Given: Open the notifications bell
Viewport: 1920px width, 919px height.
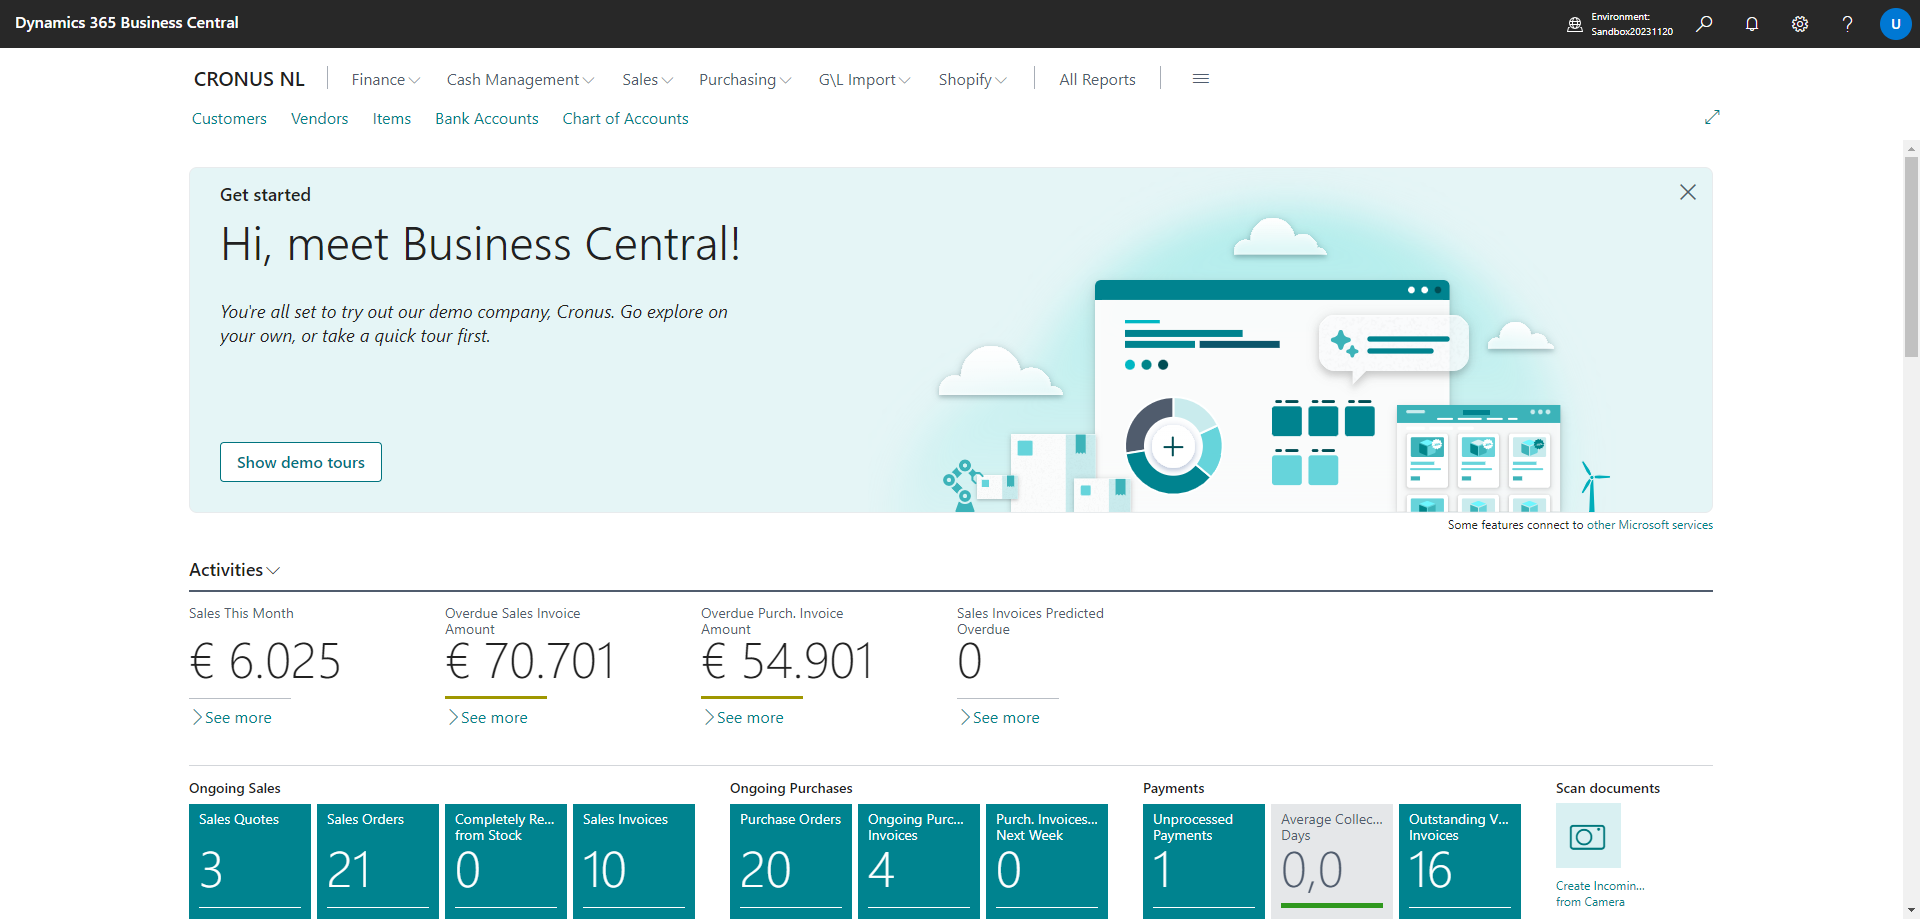Looking at the screenshot, I should (1752, 24).
